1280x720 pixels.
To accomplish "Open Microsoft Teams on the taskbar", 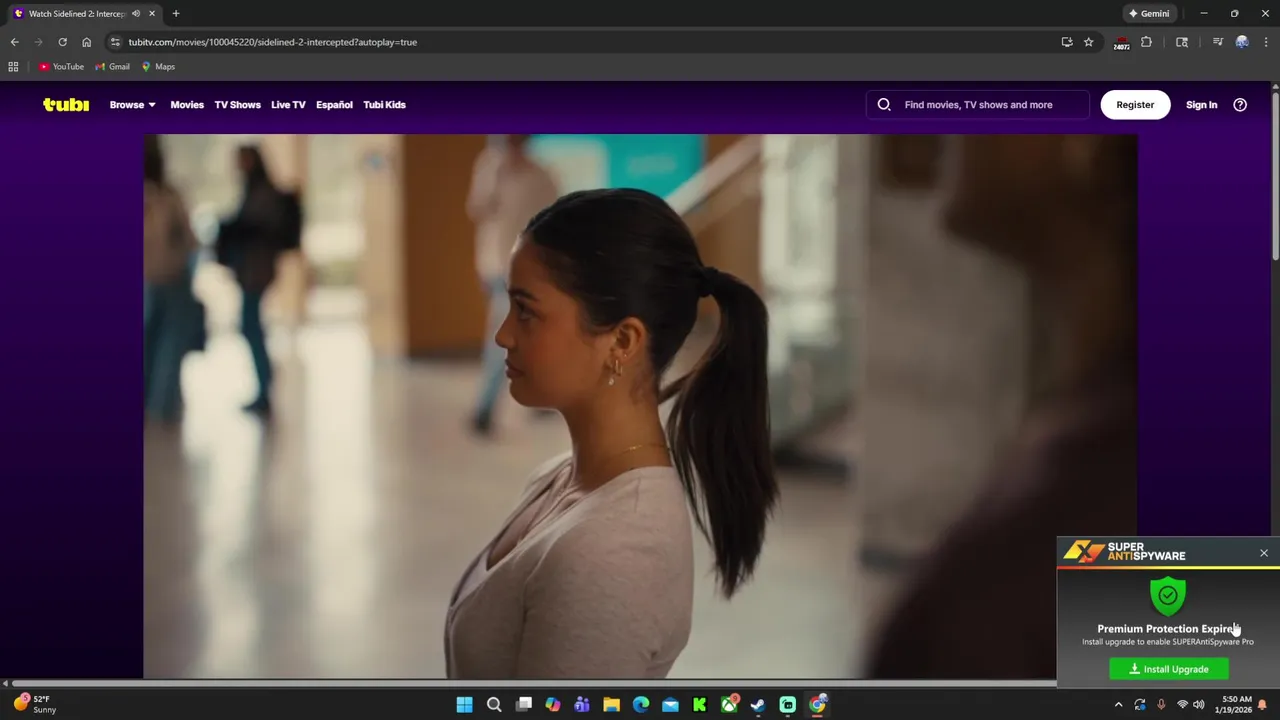I will coord(582,705).
